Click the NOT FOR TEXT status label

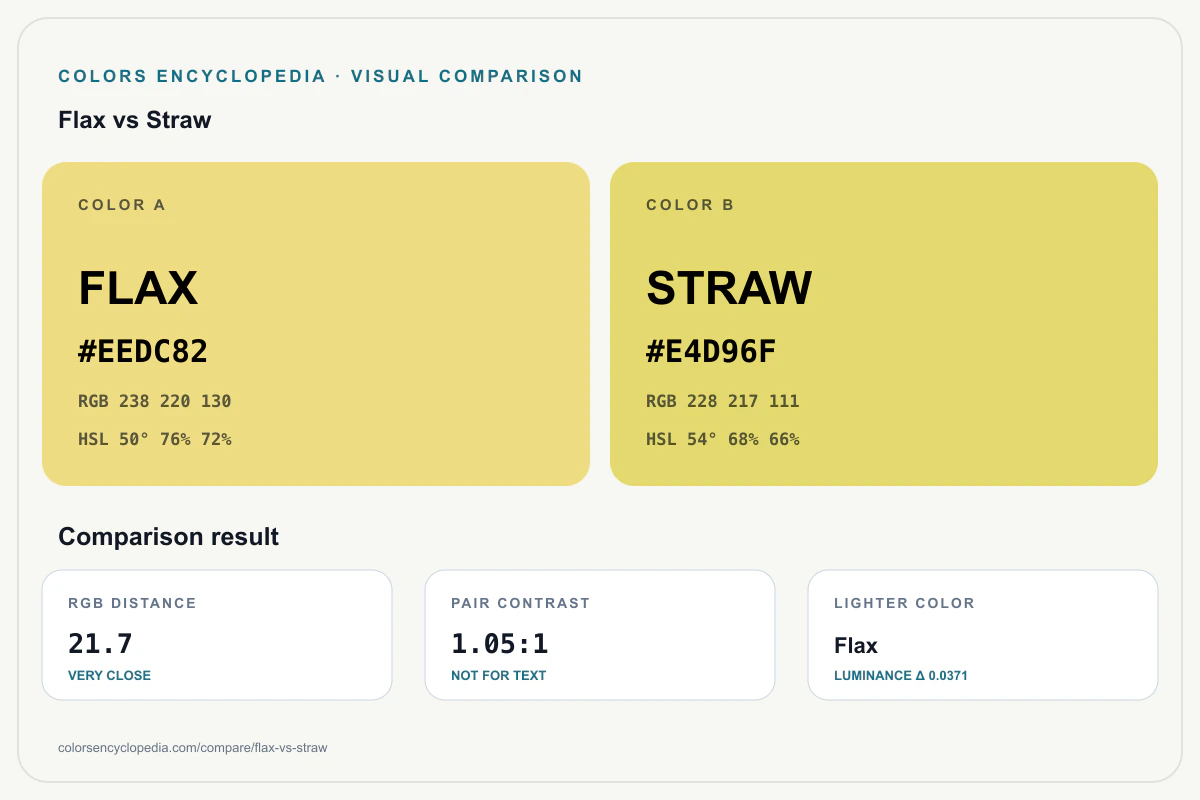499,675
